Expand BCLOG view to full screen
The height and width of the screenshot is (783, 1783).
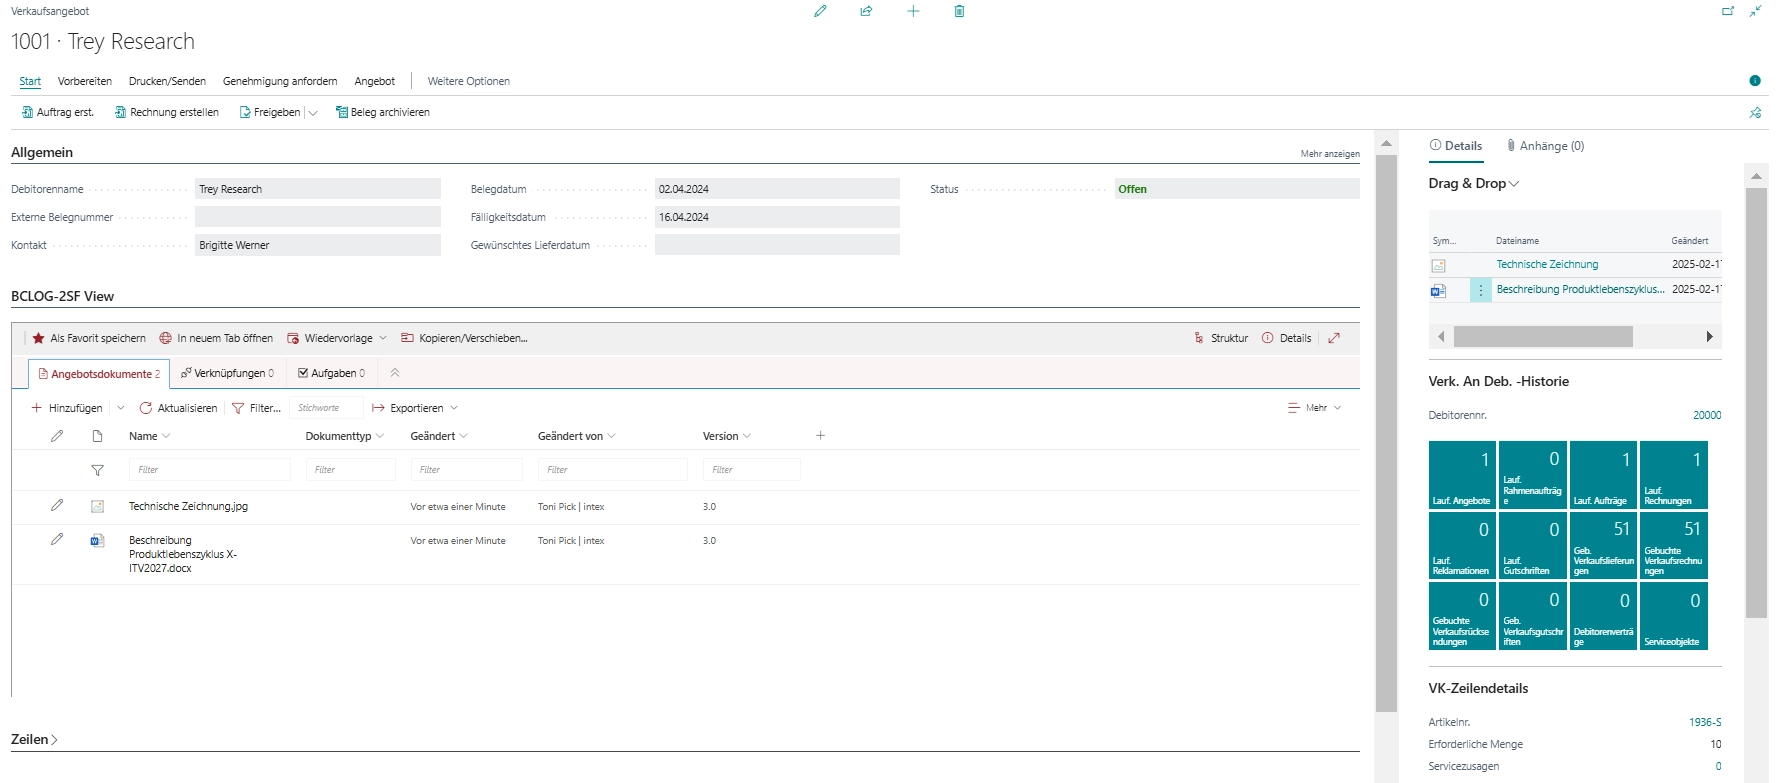coord(1334,338)
